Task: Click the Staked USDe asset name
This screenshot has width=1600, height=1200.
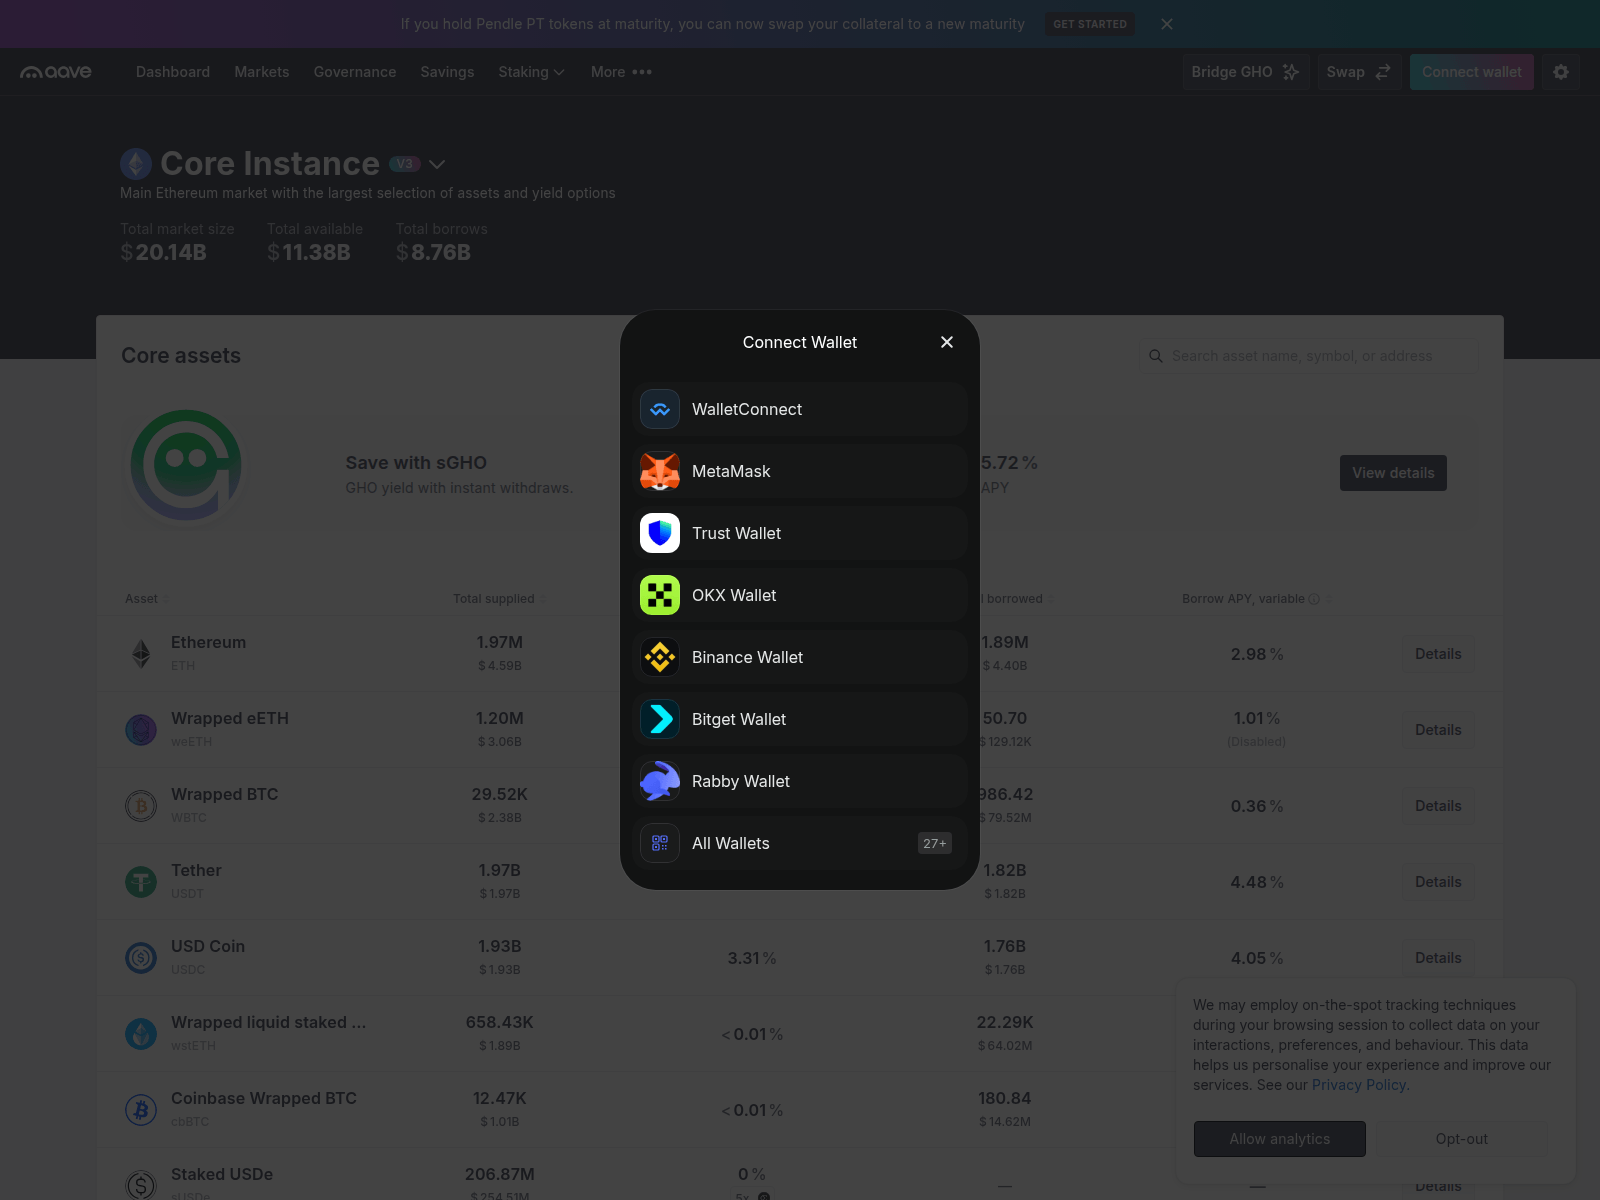Action: pyautogui.click(x=222, y=1174)
